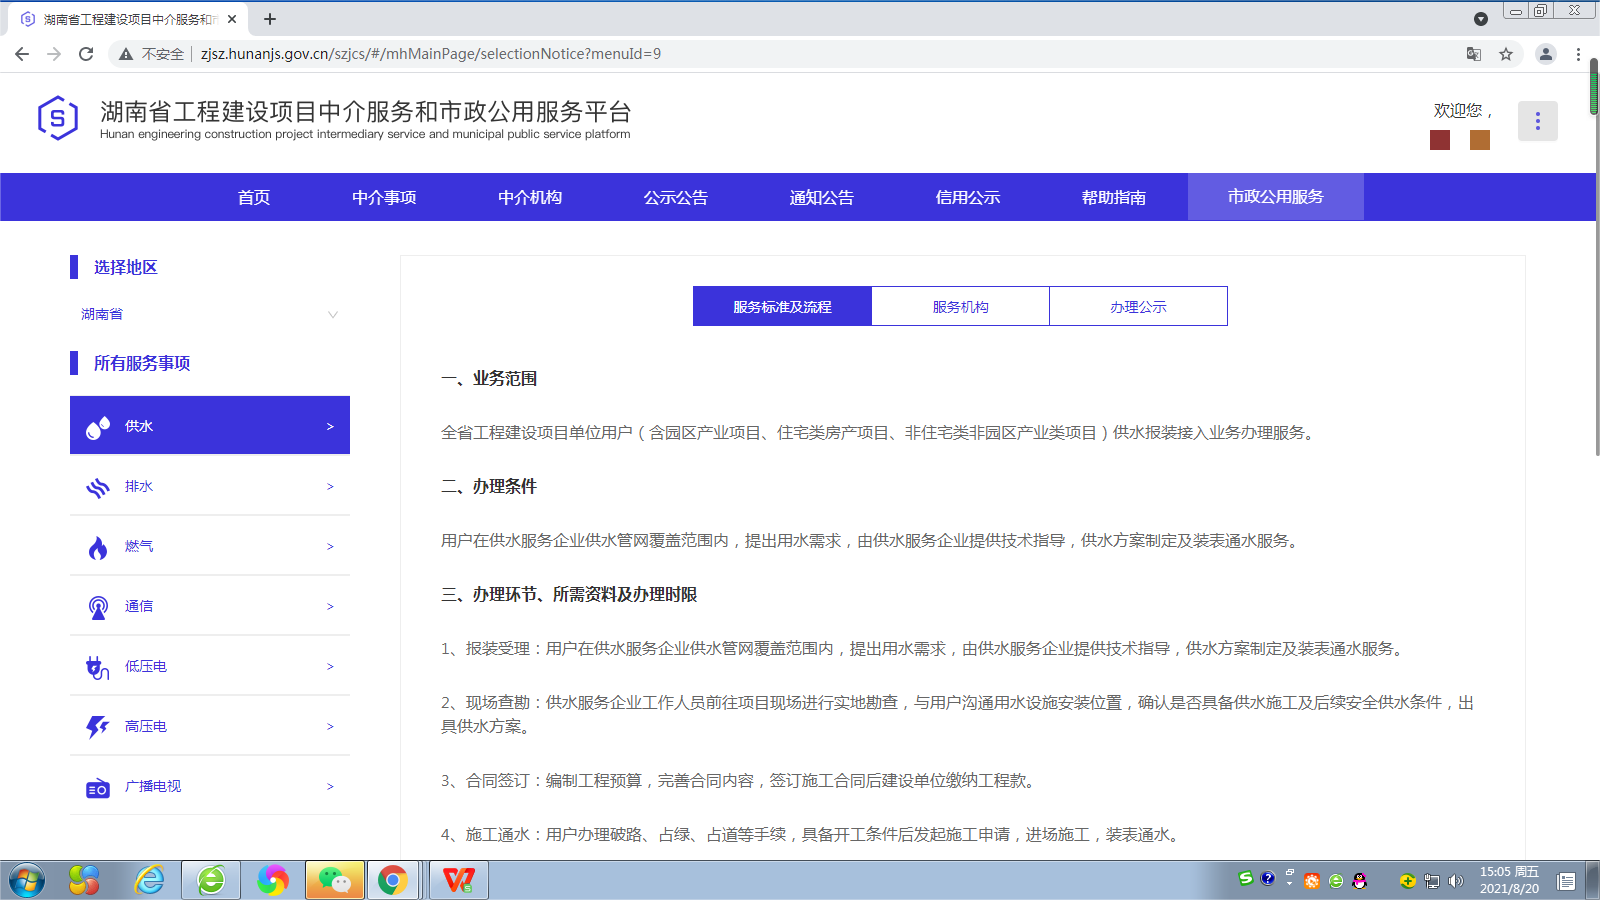Click the plug icon for 低压电
This screenshot has height=900, width=1600.
97,667
